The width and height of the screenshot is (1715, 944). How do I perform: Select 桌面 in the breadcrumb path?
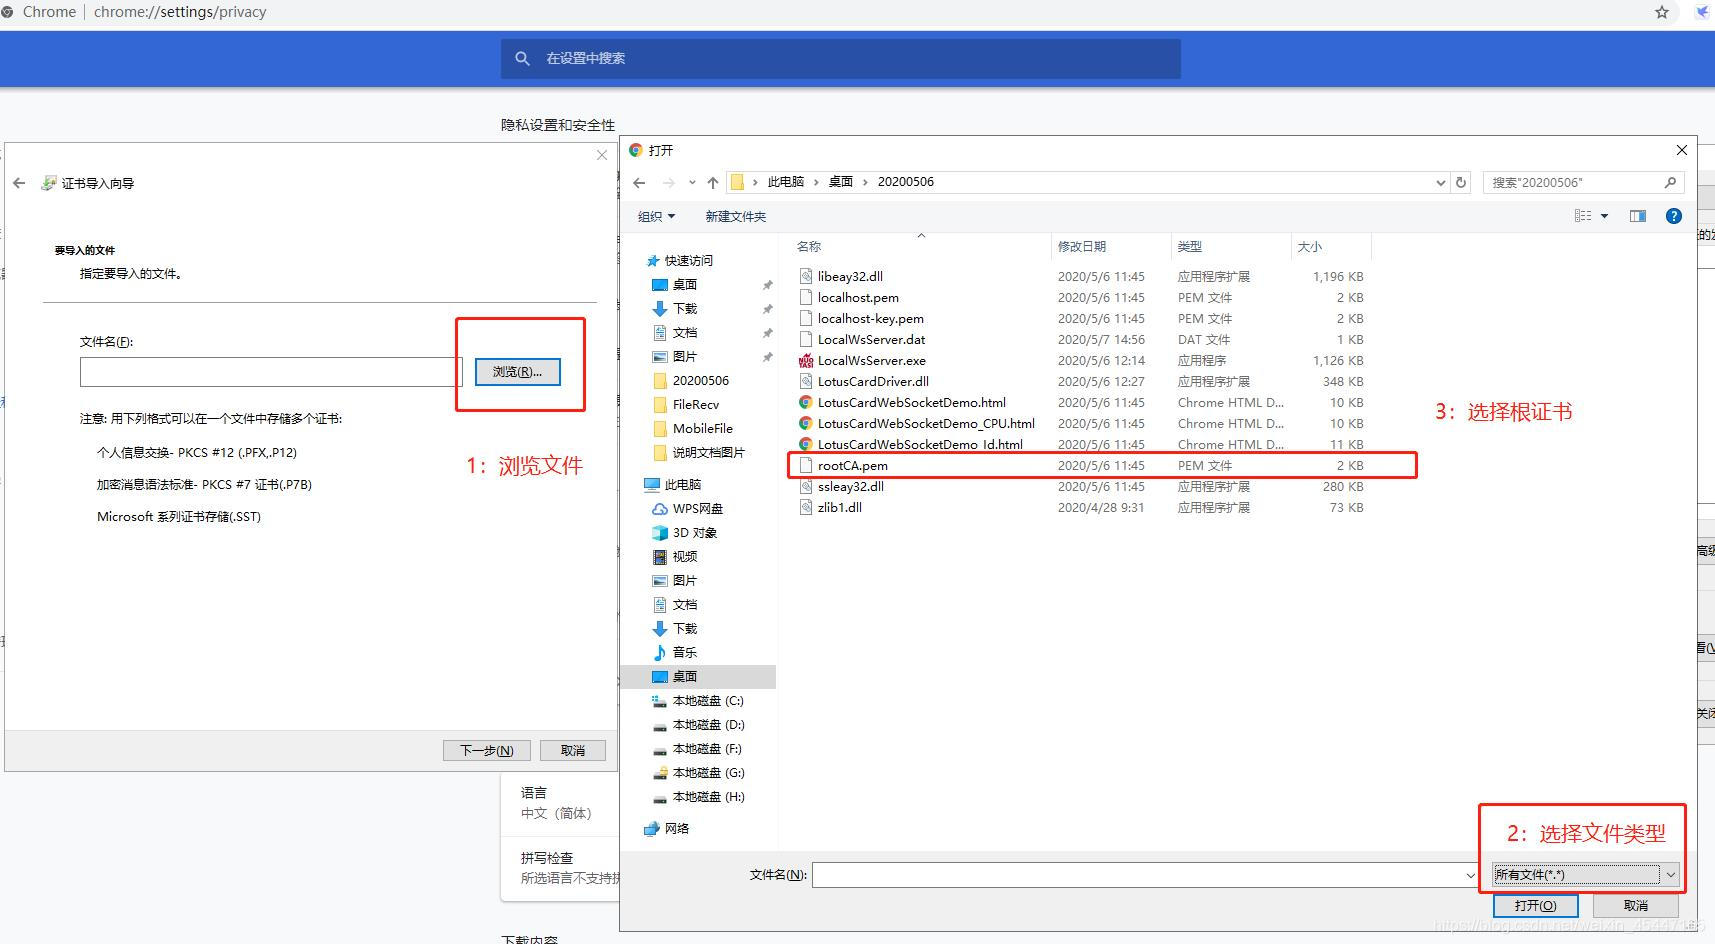pos(840,181)
